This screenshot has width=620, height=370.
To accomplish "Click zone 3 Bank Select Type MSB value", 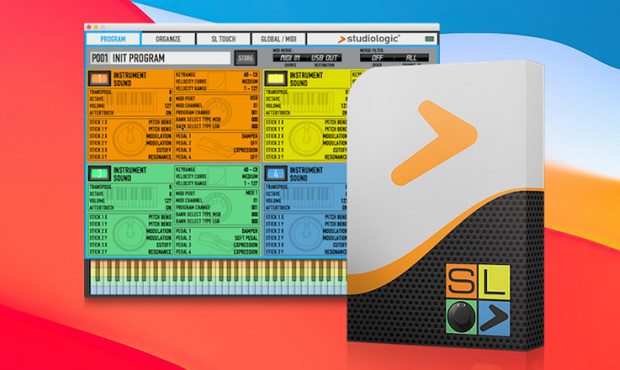I will point(255,214).
